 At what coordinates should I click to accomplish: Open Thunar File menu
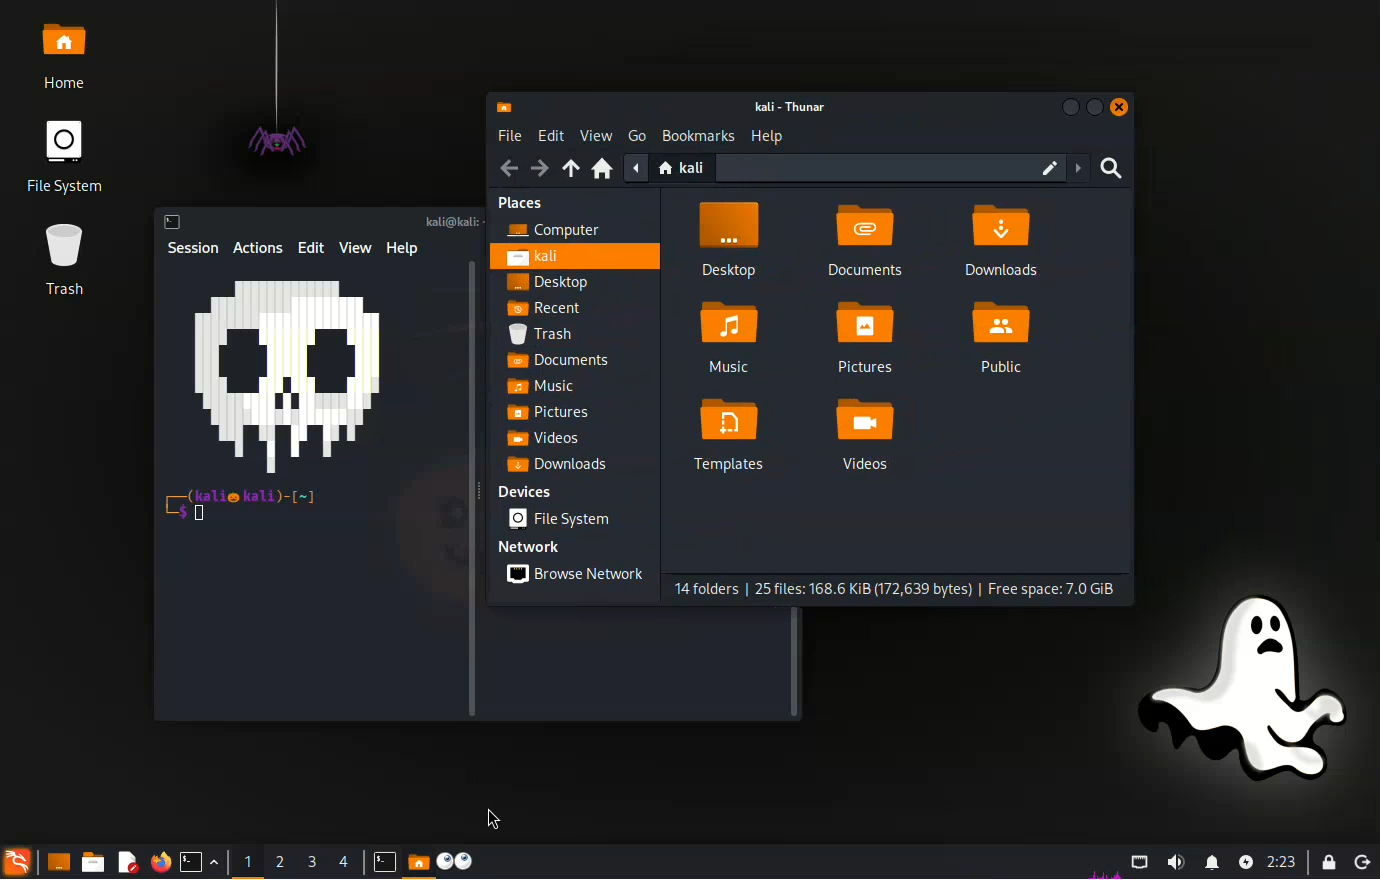[510, 136]
